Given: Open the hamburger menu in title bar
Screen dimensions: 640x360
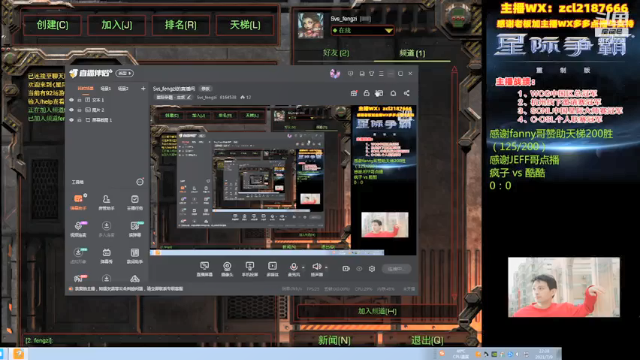Looking at the screenshot, I should click(381, 73).
